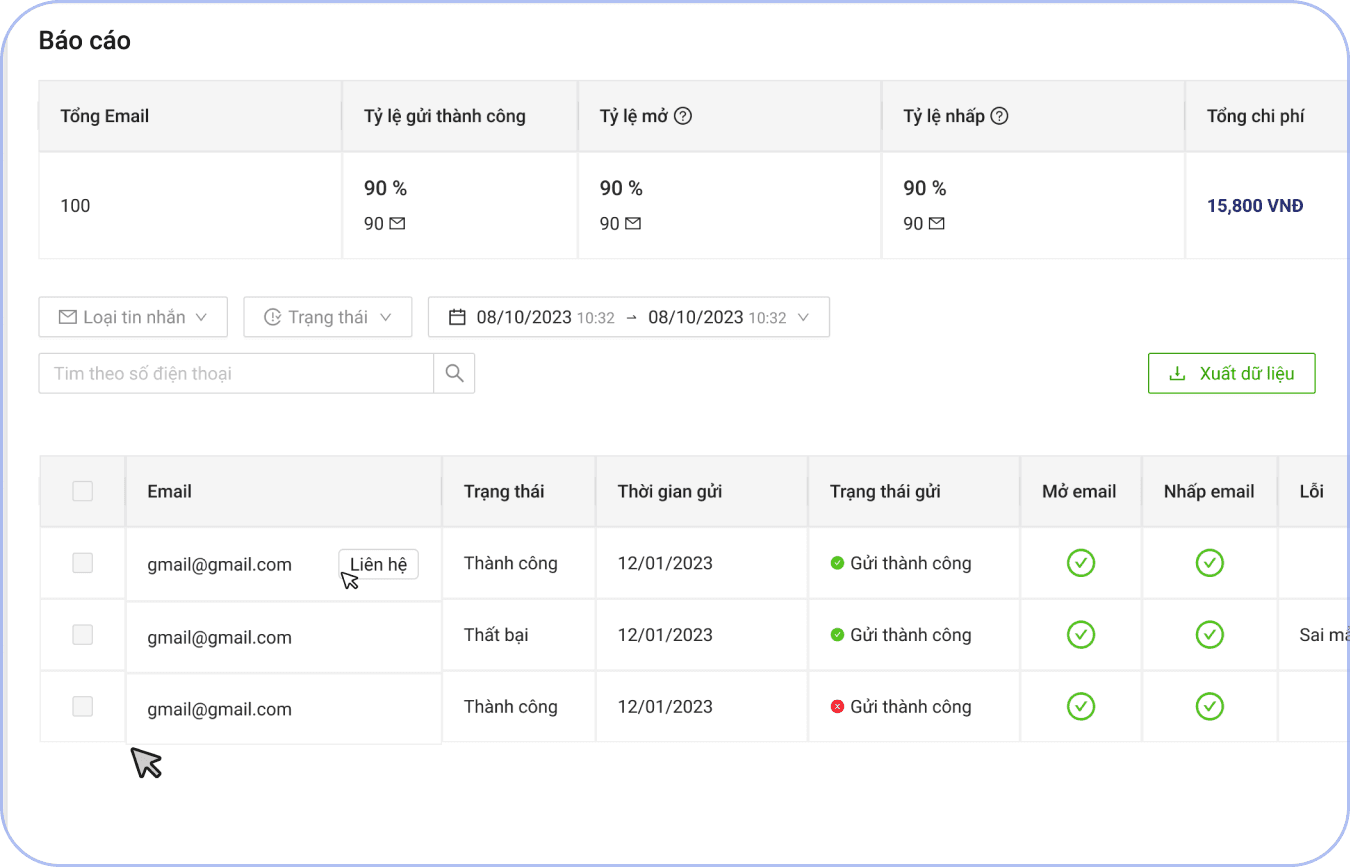Click the Liên hệ button in first row
The image size is (1350, 867).
[378, 564]
